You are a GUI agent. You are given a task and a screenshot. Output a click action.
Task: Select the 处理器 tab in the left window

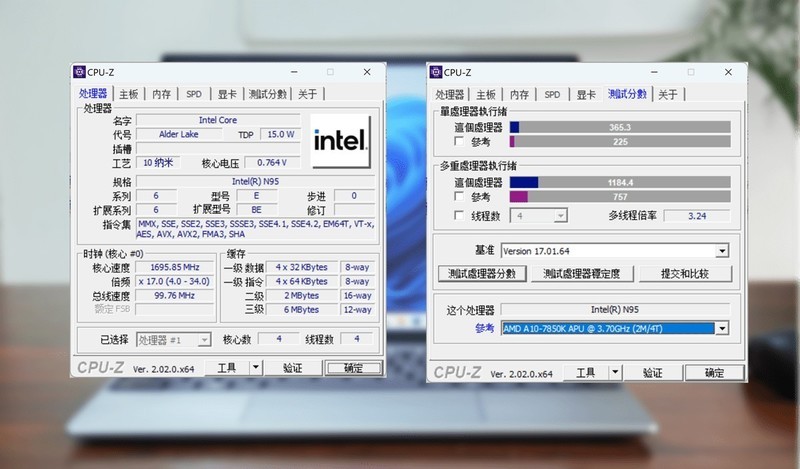tap(93, 93)
